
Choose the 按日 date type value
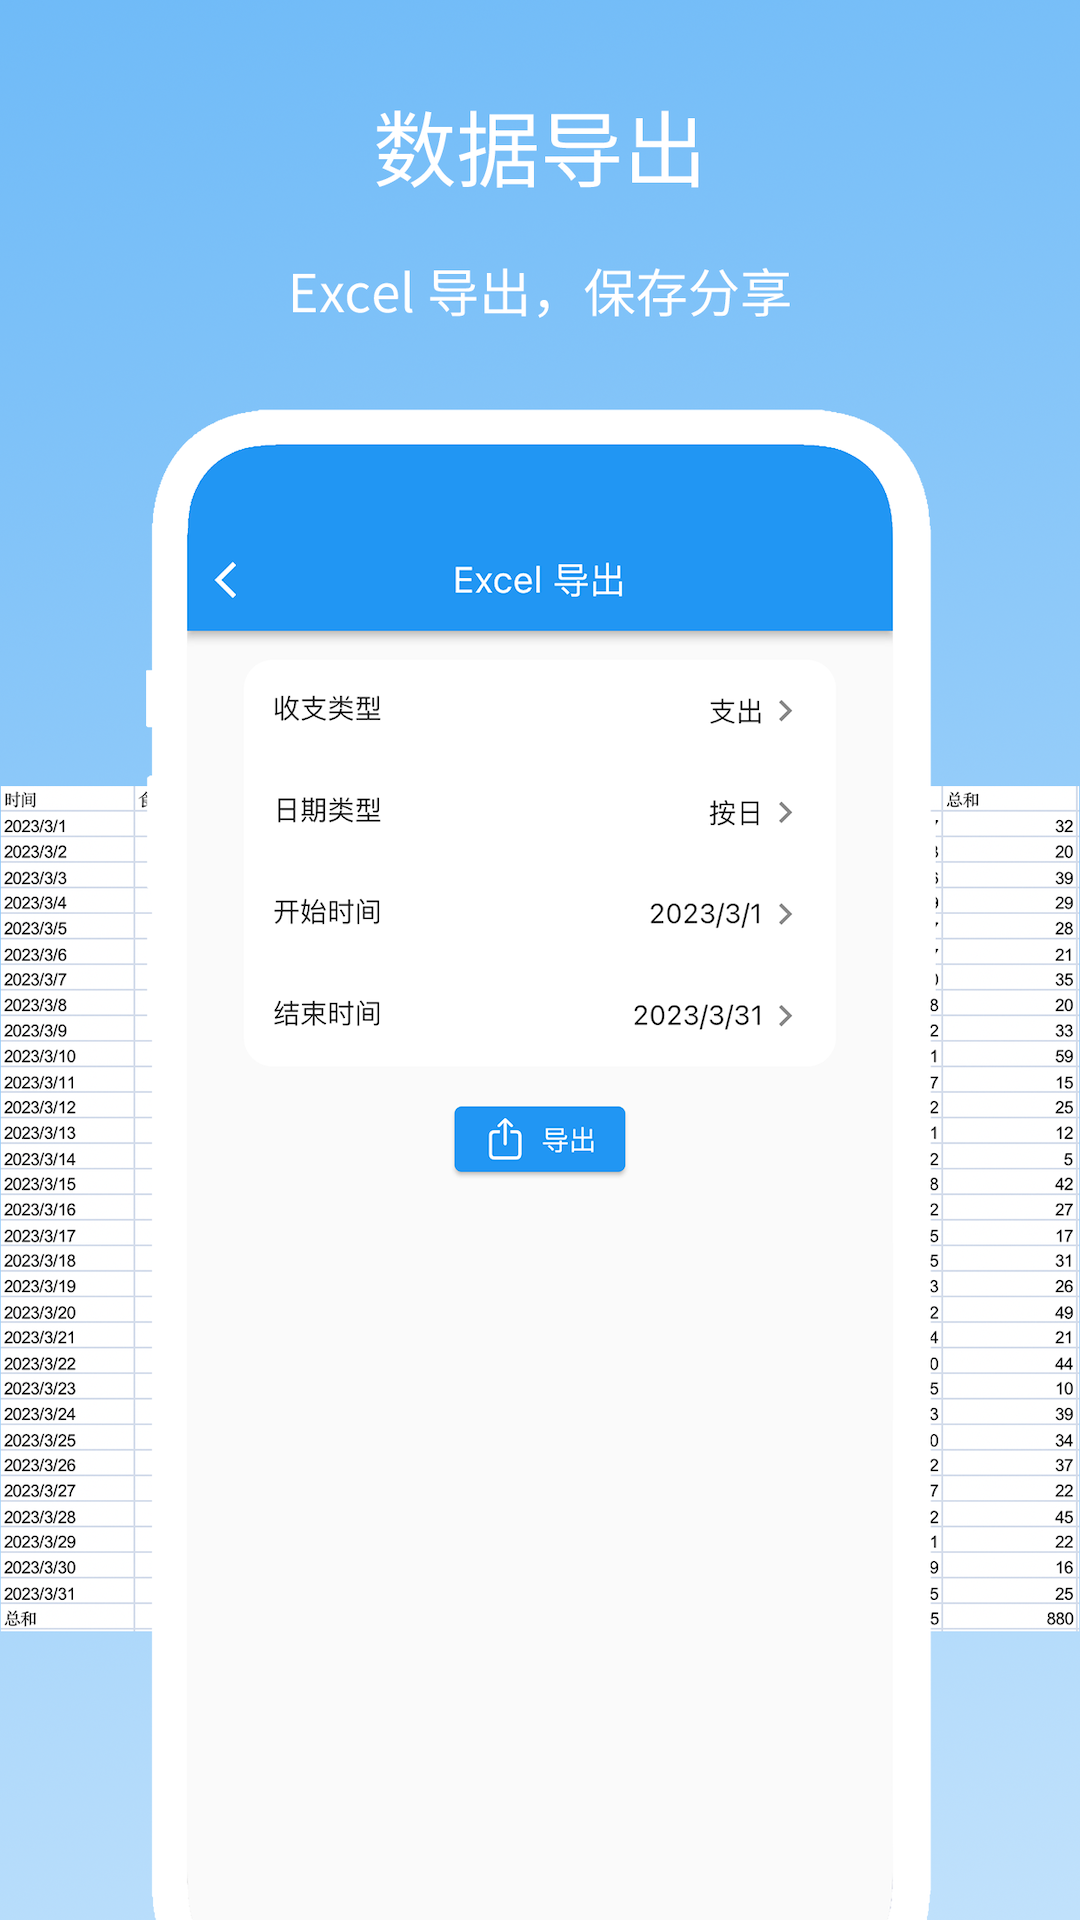click(x=735, y=812)
